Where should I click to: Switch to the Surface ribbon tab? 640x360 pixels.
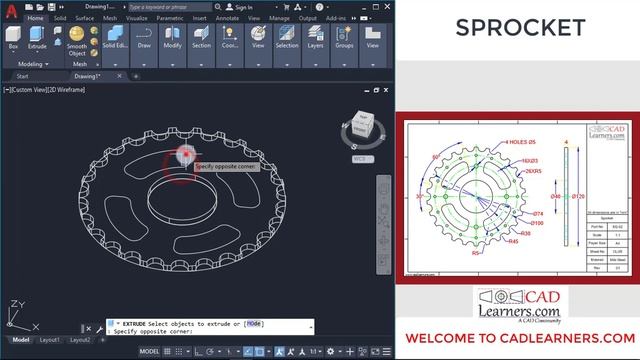[84, 18]
